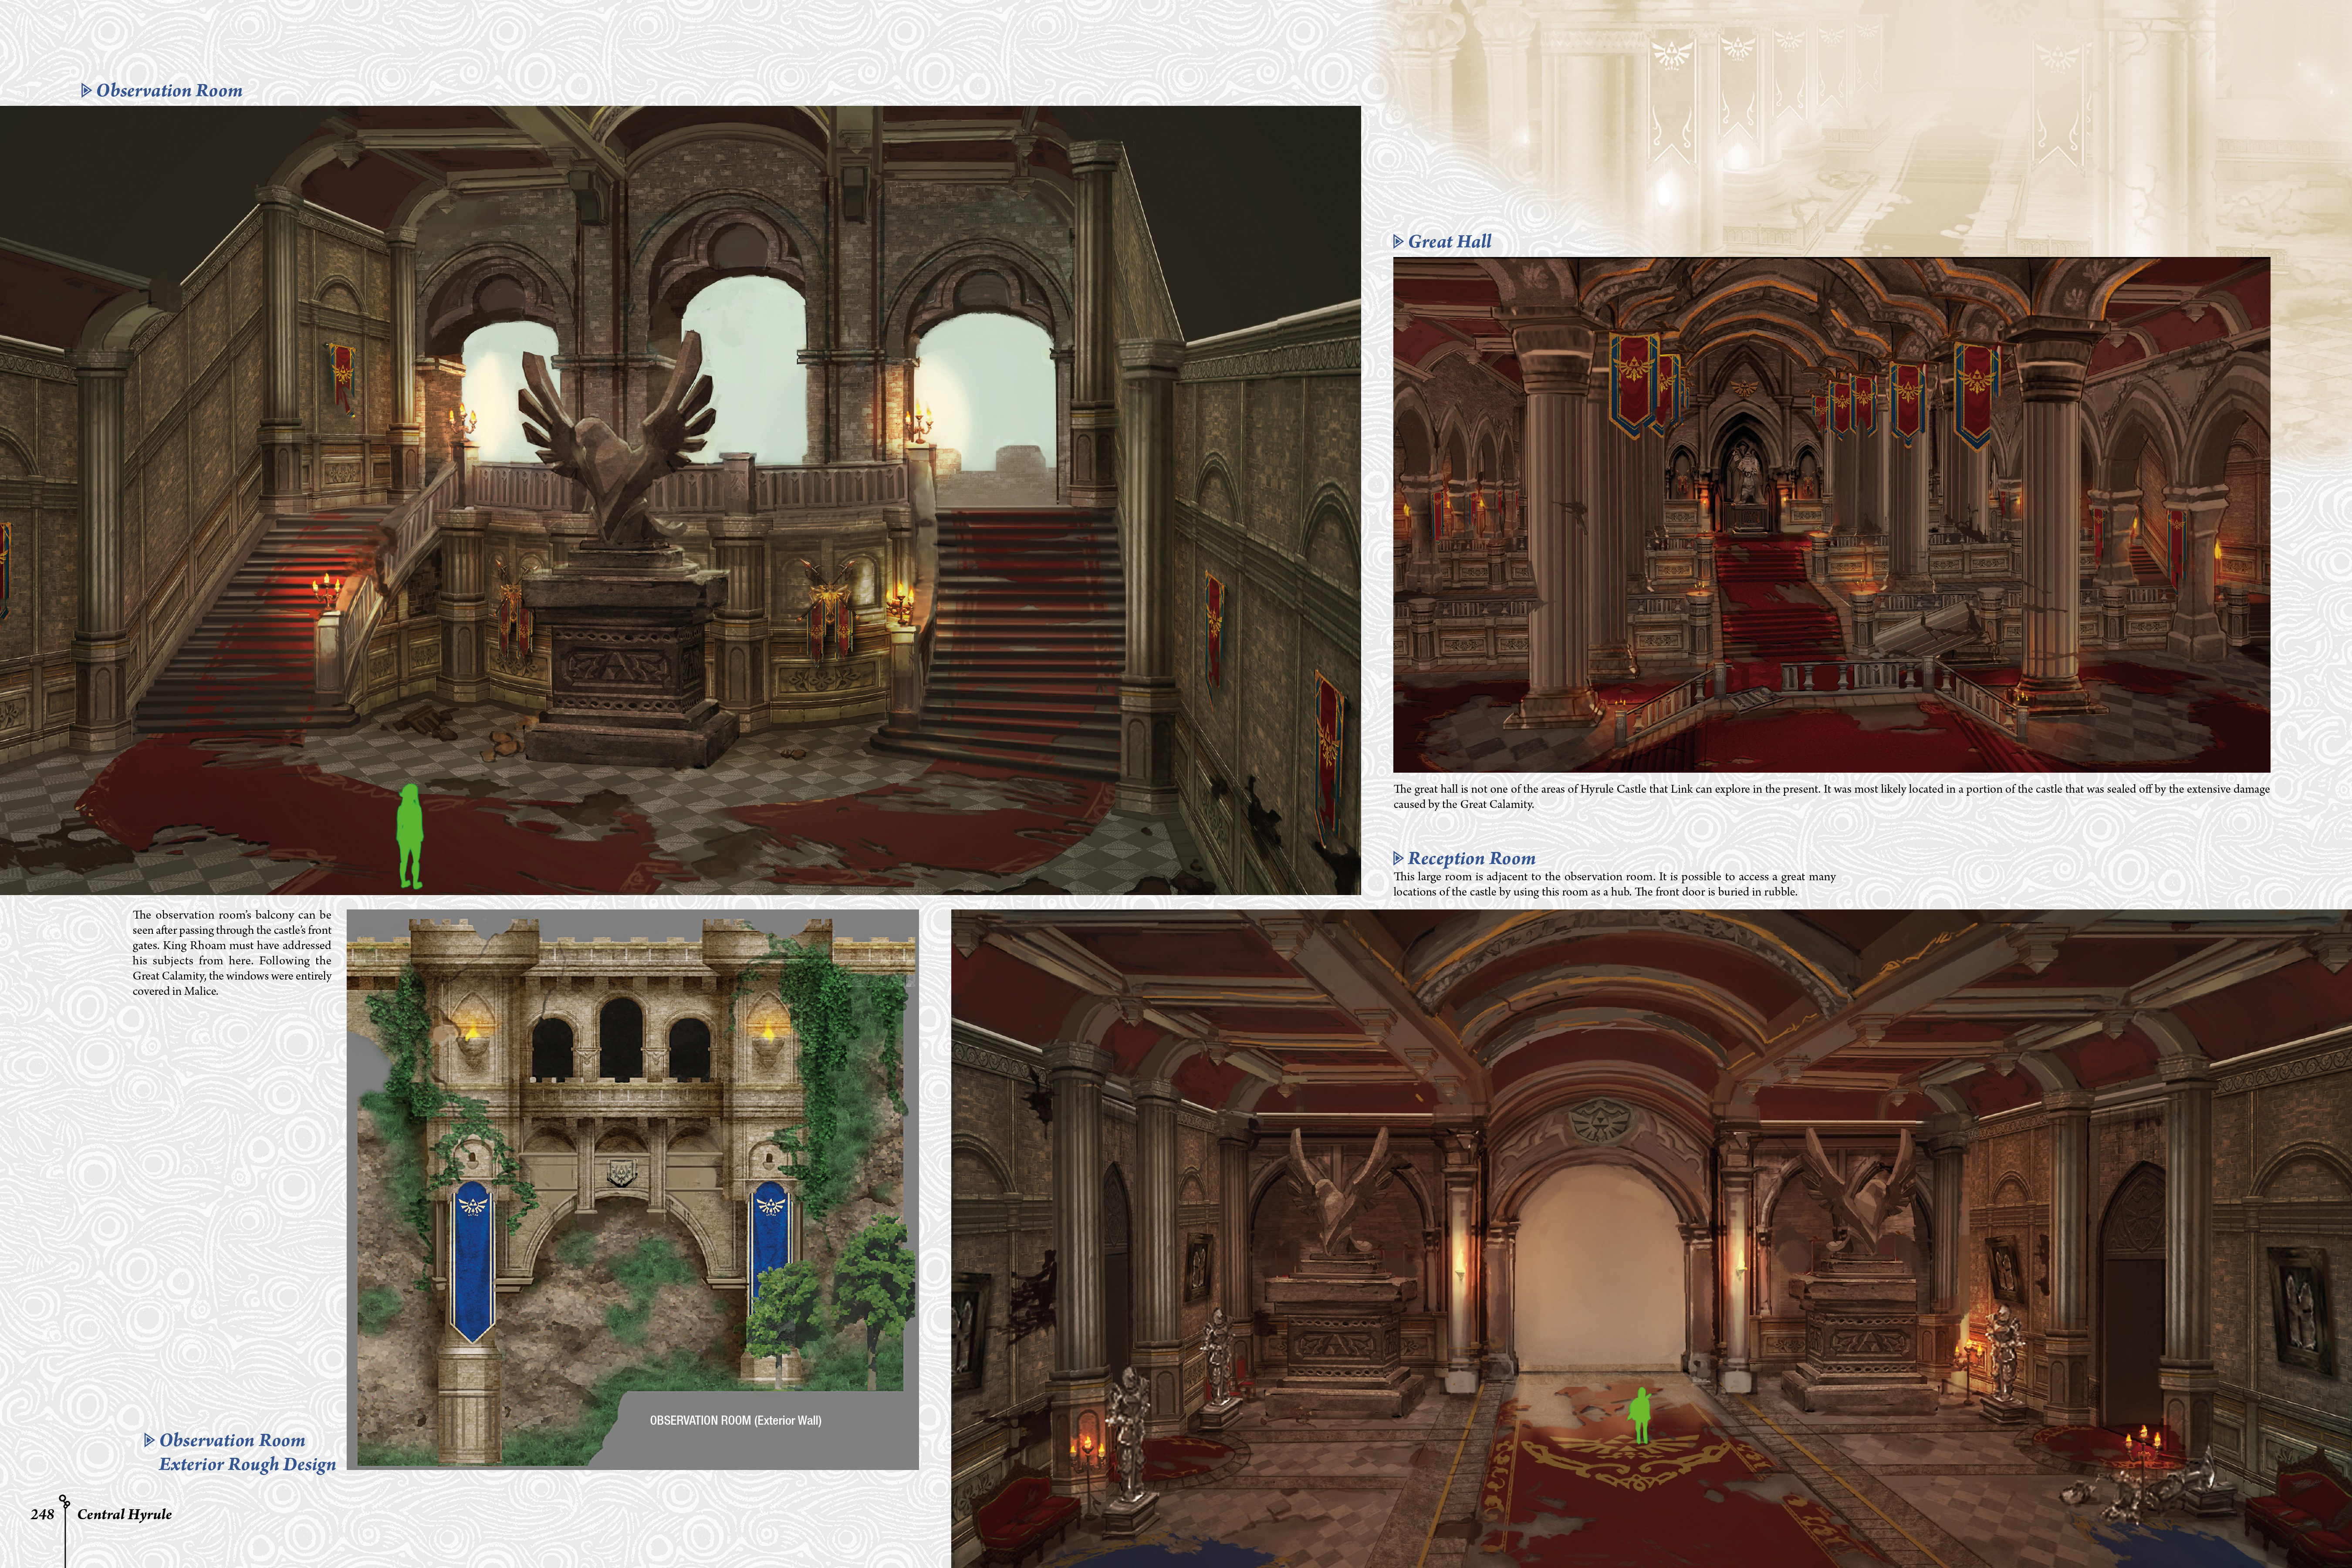Click the paragraph about the observation room's balcony
The width and height of the screenshot is (2352, 1568).
click(232, 953)
